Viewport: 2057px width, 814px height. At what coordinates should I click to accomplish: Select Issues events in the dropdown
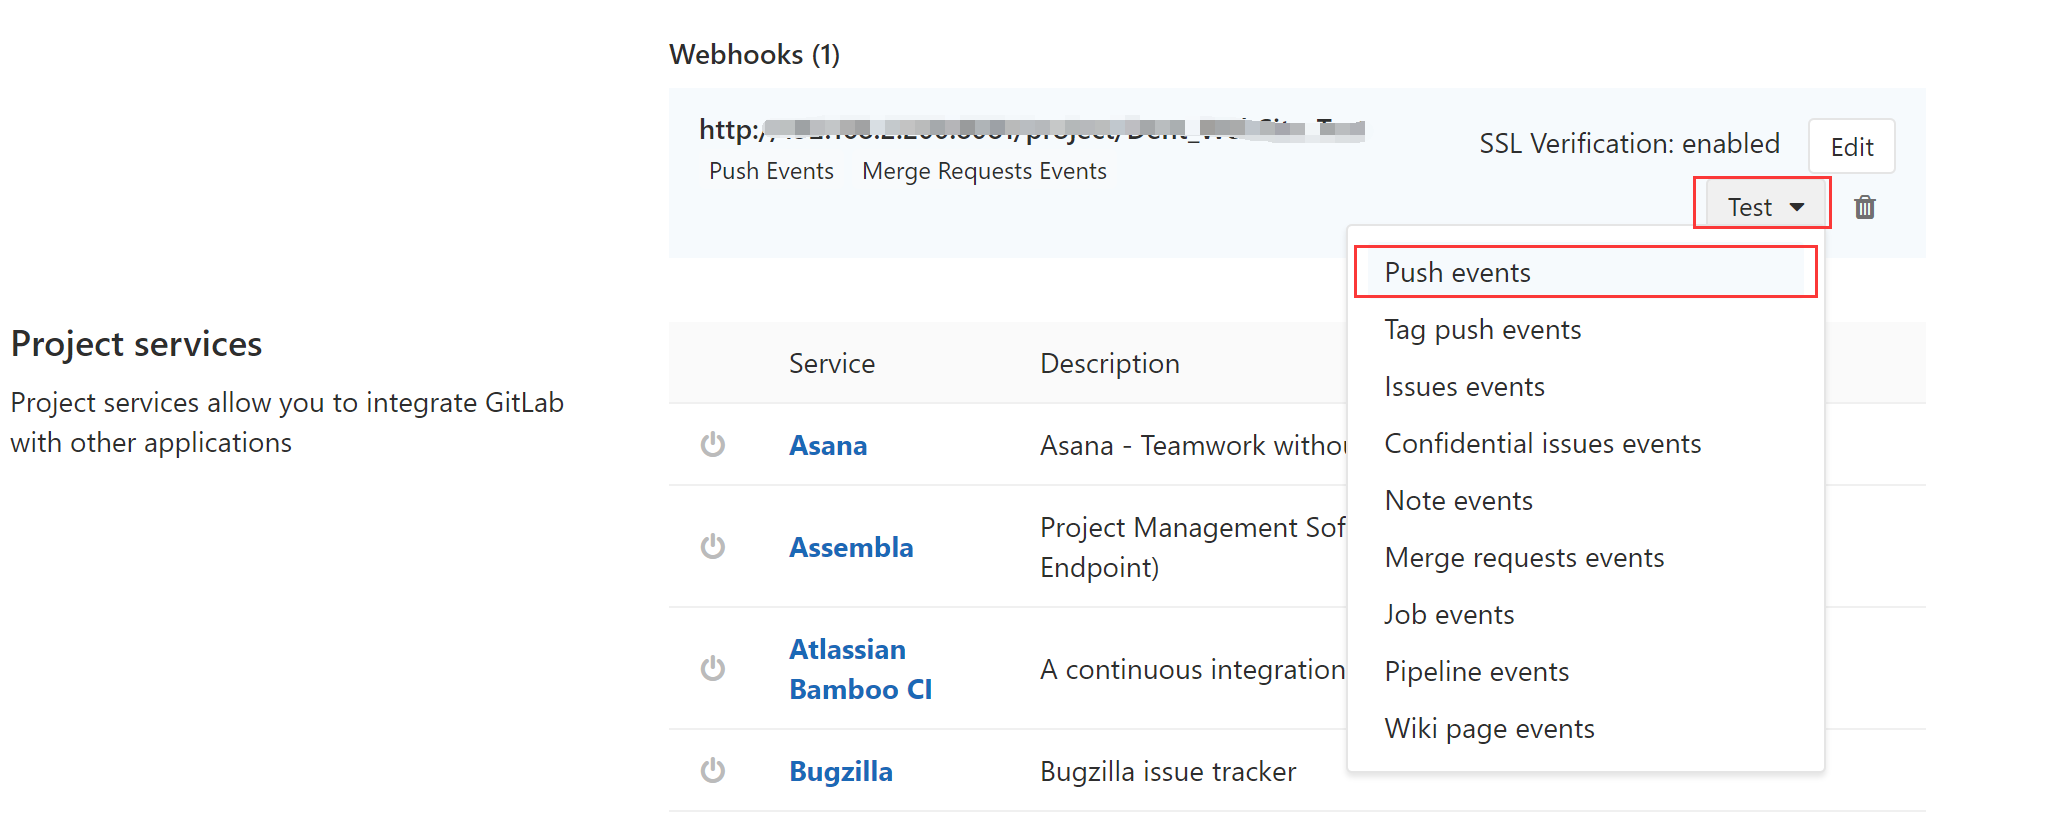point(1464,387)
